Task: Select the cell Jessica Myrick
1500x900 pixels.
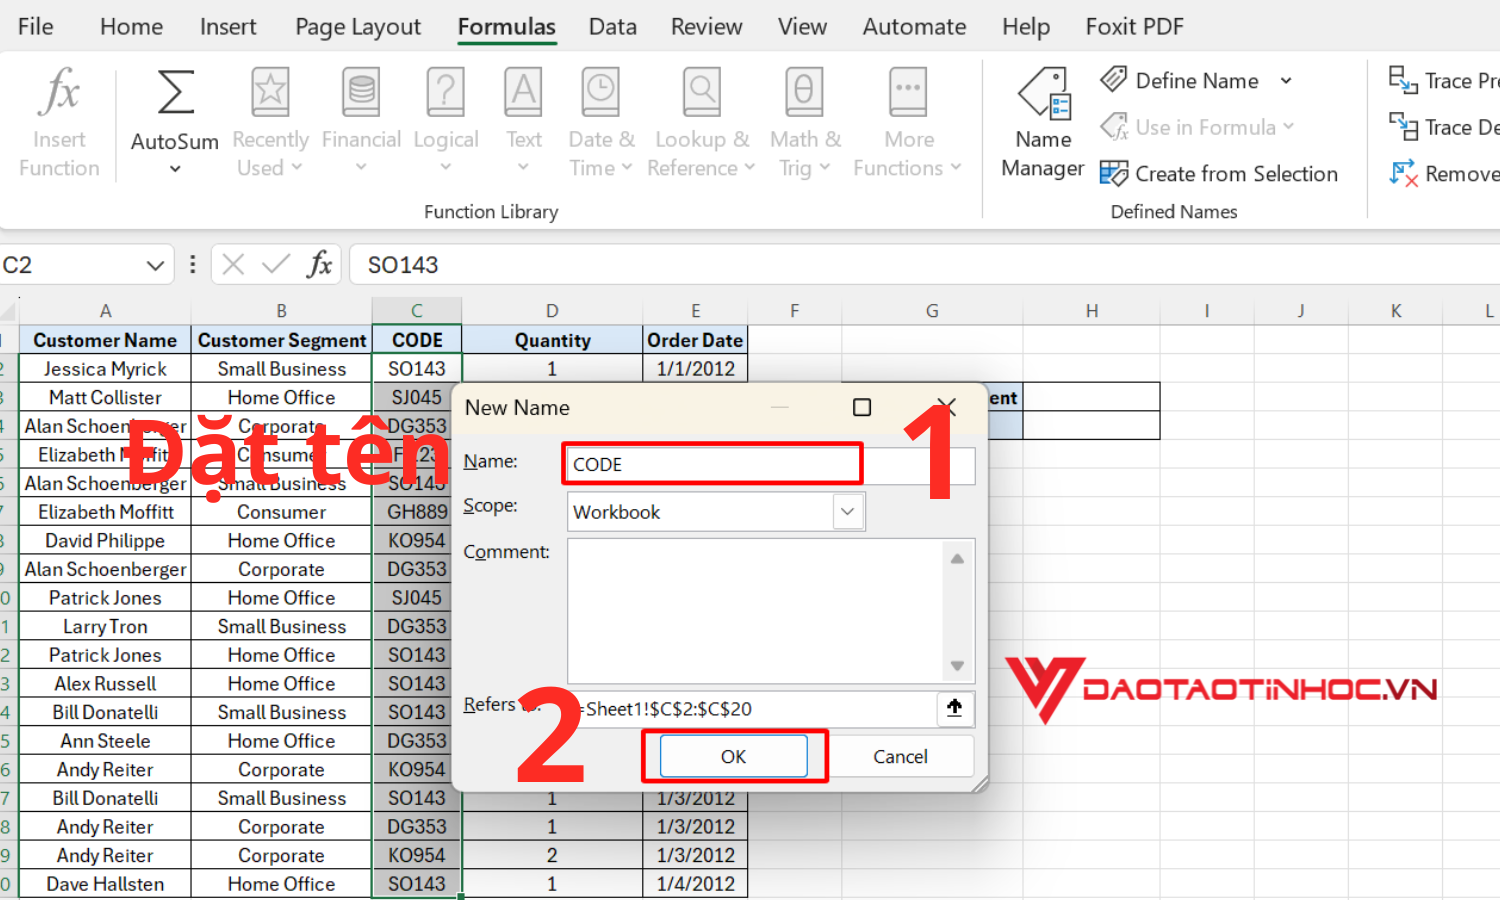Action: [x=105, y=369]
